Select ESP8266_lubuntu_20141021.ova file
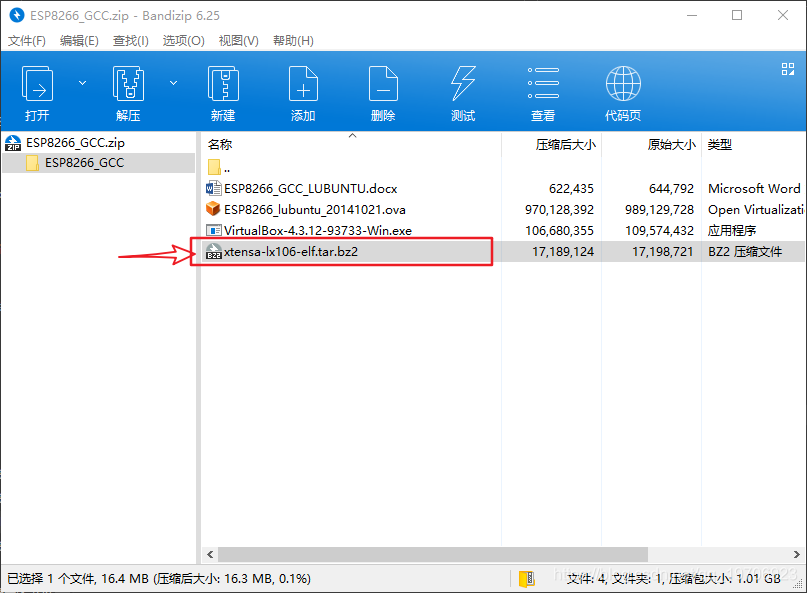The height and width of the screenshot is (593, 807). click(314, 210)
